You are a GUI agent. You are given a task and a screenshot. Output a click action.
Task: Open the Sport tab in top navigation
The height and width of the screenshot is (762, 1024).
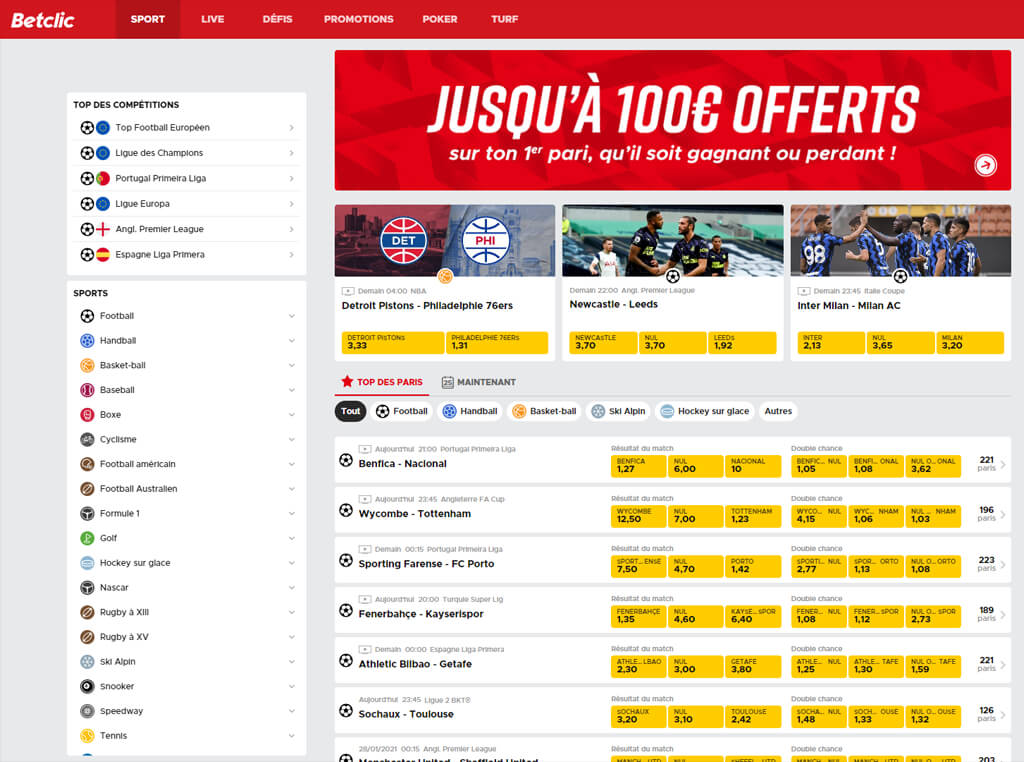point(148,20)
